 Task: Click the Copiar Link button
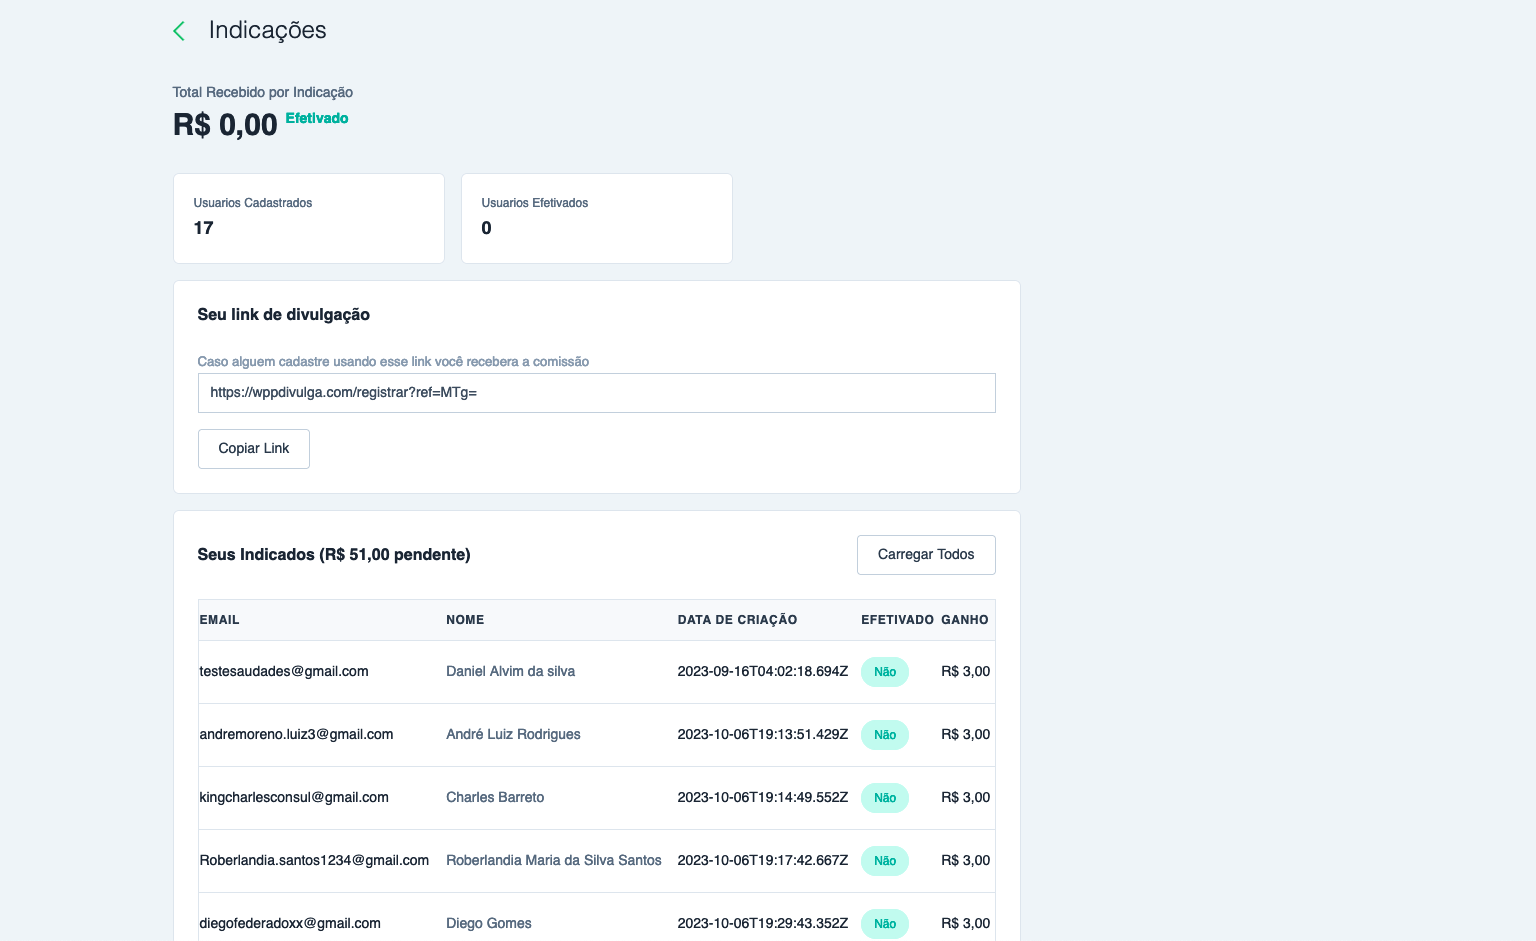[254, 449]
